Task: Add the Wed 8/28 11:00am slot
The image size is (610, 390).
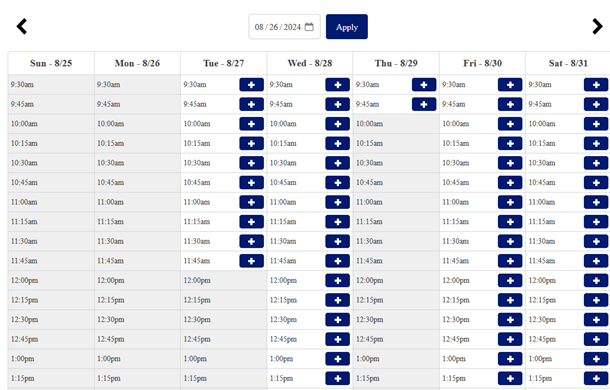Action: tap(338, 202)
